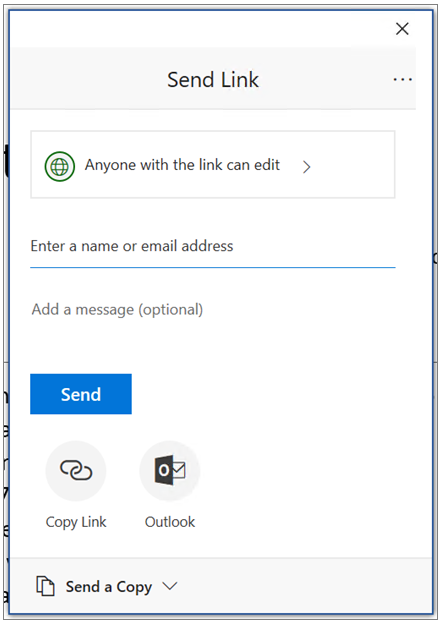Click the green globe permissions icon
This screenshot has height=623, width=441.
60,166
